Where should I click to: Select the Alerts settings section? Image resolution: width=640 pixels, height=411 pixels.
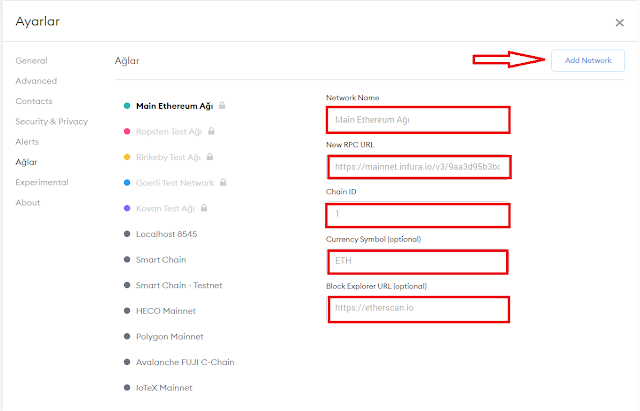[27, 142]
